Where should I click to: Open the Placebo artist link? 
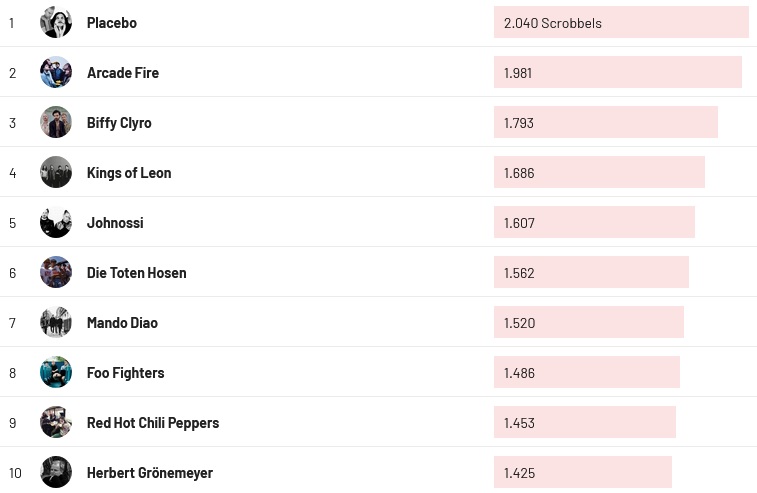coord(112,23)
